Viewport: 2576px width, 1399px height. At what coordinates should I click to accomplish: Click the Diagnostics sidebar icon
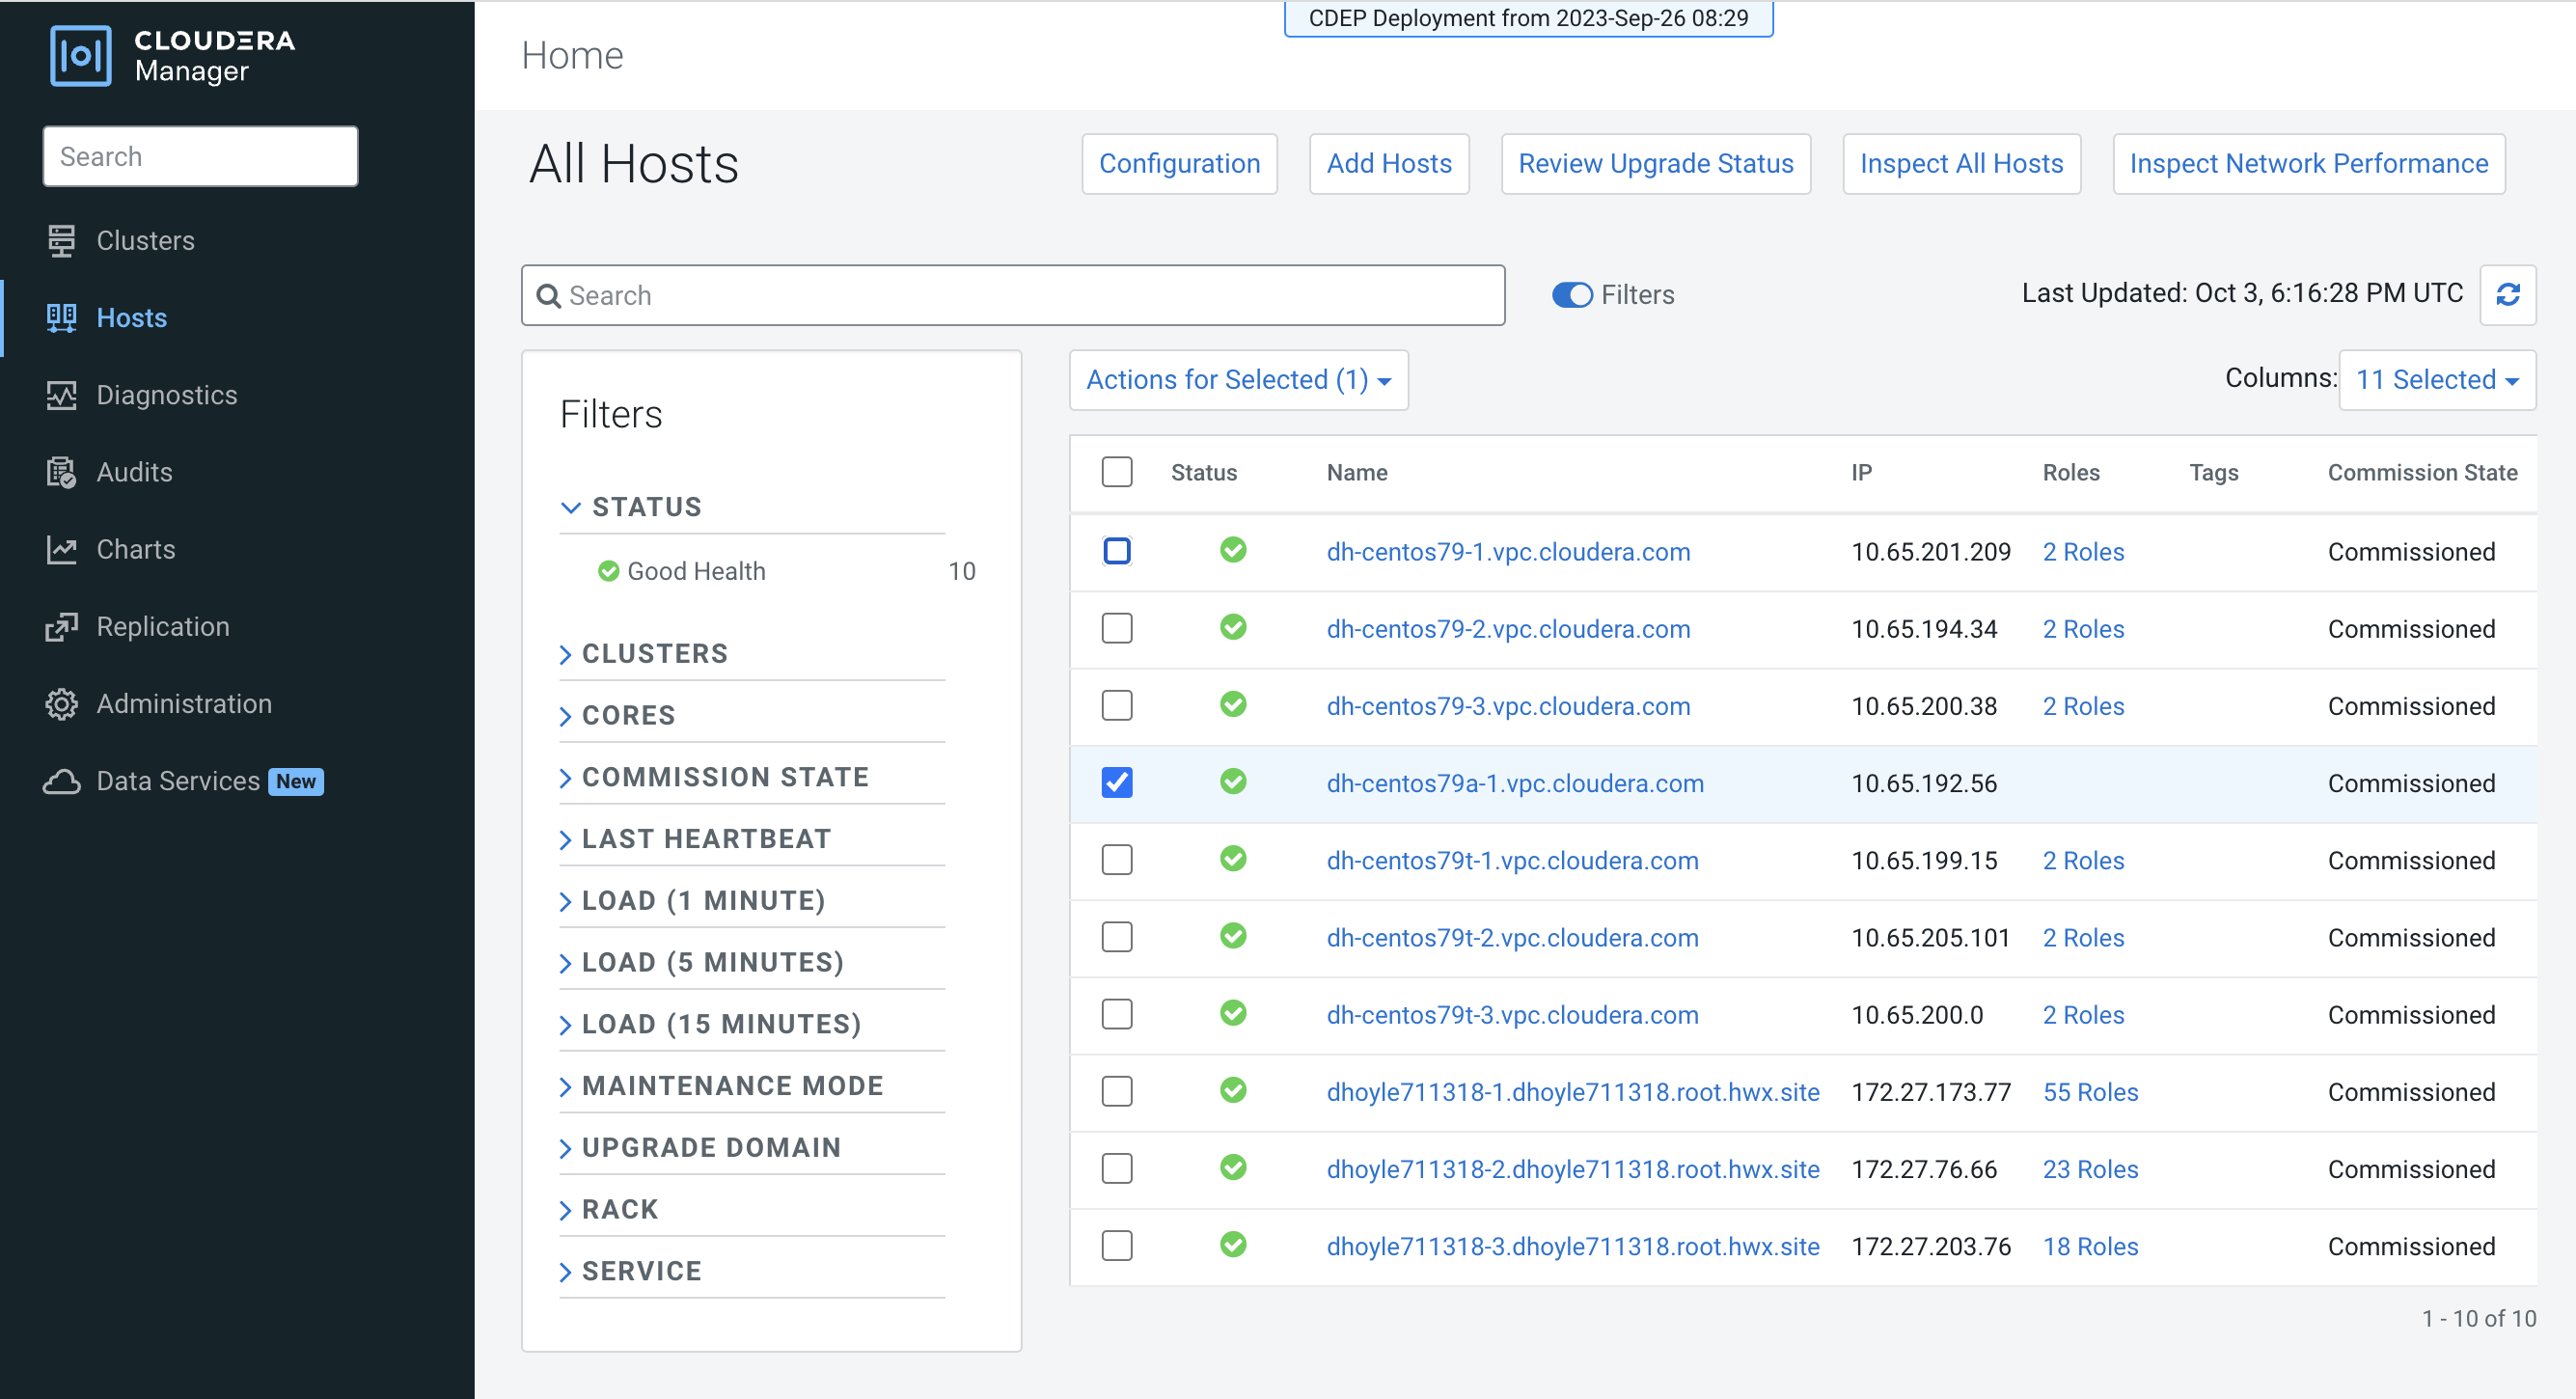click(x=62, y=395)
